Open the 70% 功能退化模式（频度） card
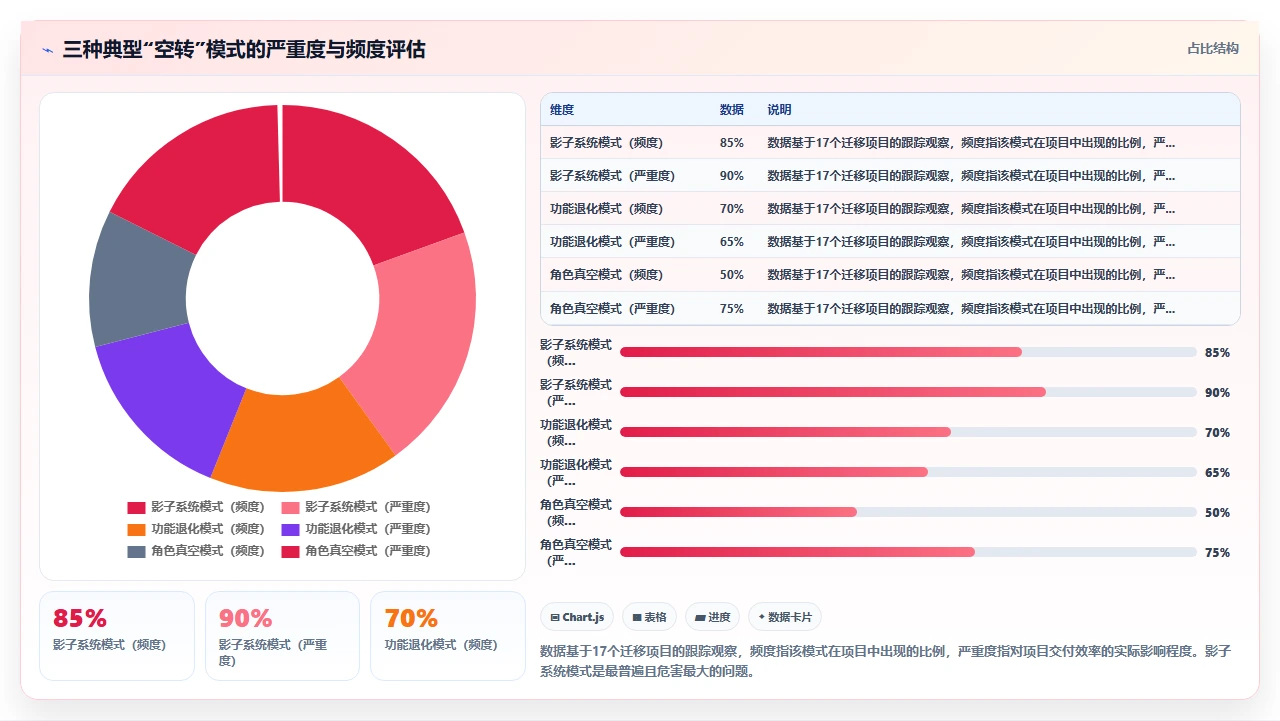1280x721 pixels. (448, 636)
